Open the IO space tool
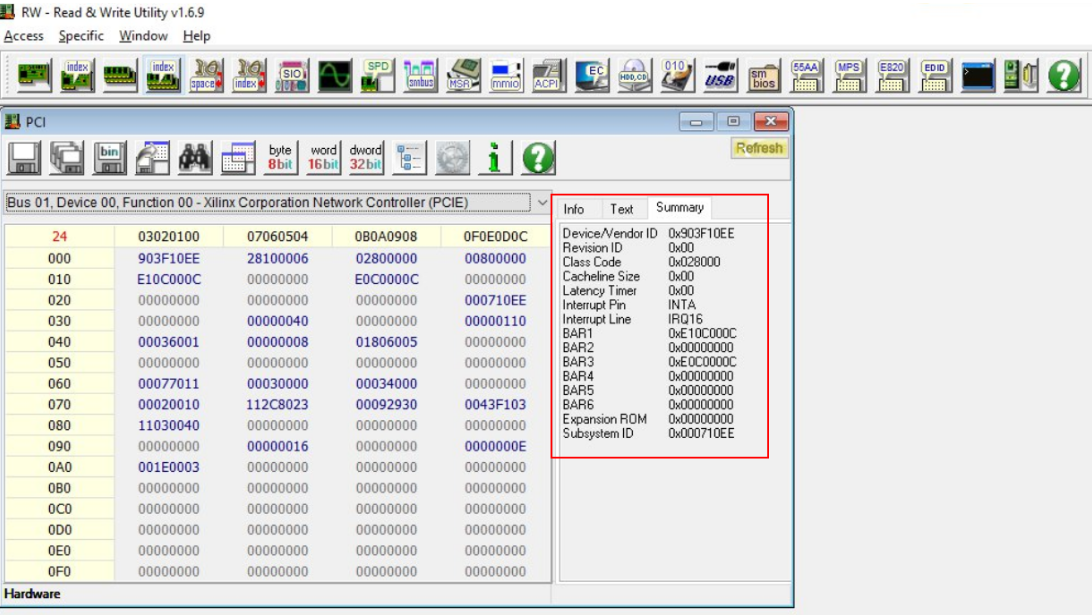Viewport: 1092px width, 615px height. tap(206, 75)
